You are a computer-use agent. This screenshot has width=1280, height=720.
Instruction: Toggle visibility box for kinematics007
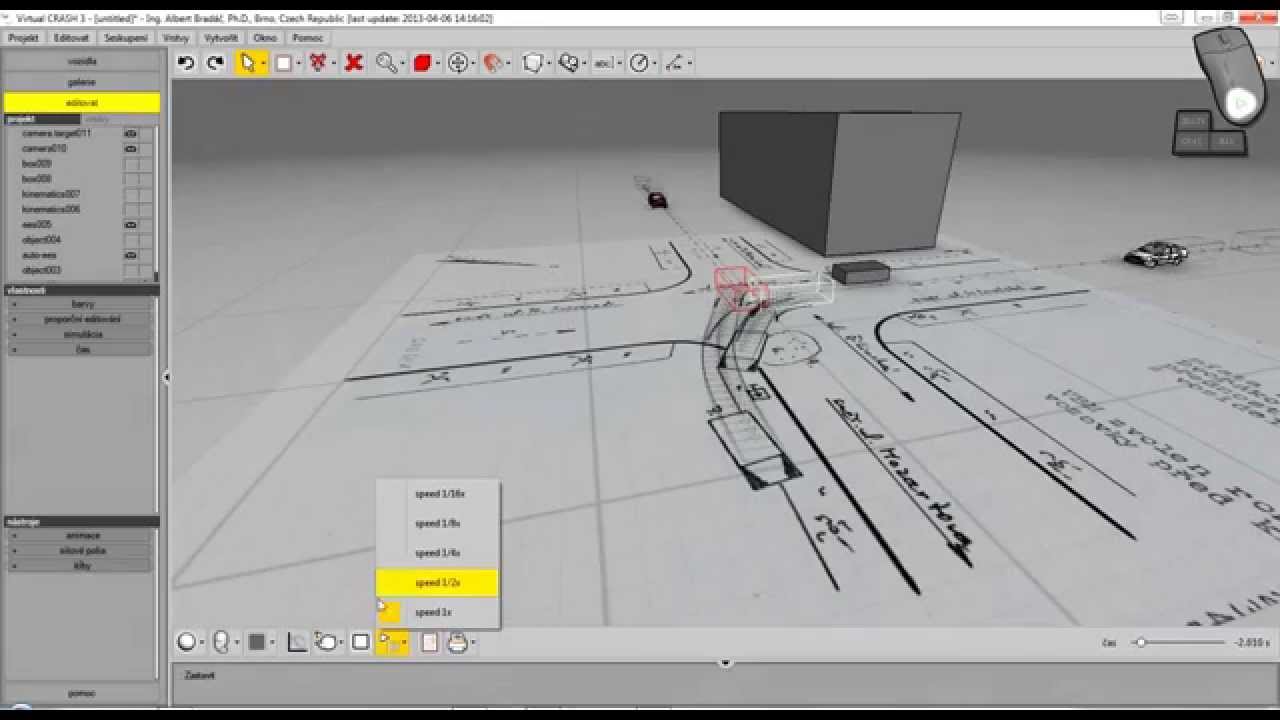pyautogui.click(x=130, y=194)
